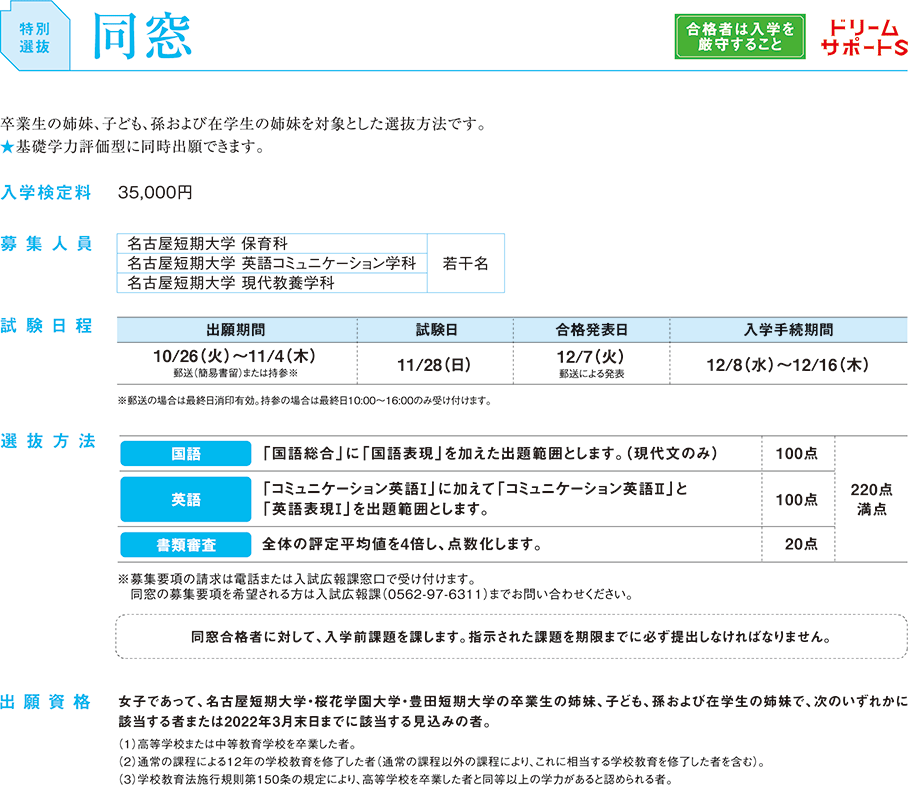The height and width of the screenshot is (785, 908).
Task: Click the blue 国語 tag
Action: (186, 453)
